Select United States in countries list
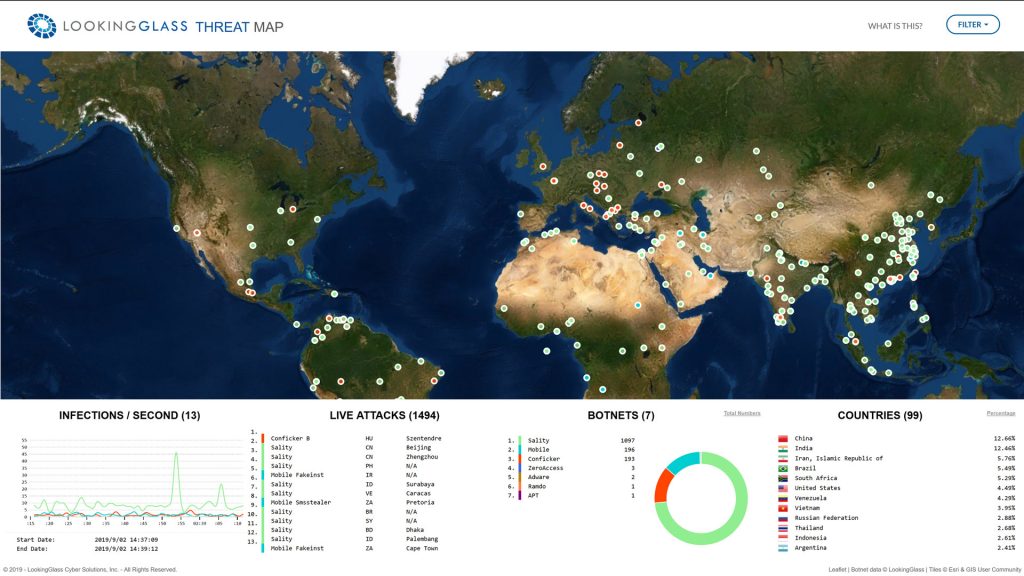Image resolution: width=1024 pixels, height=576 pixels. pyautogui.click(x=817, y=488)
